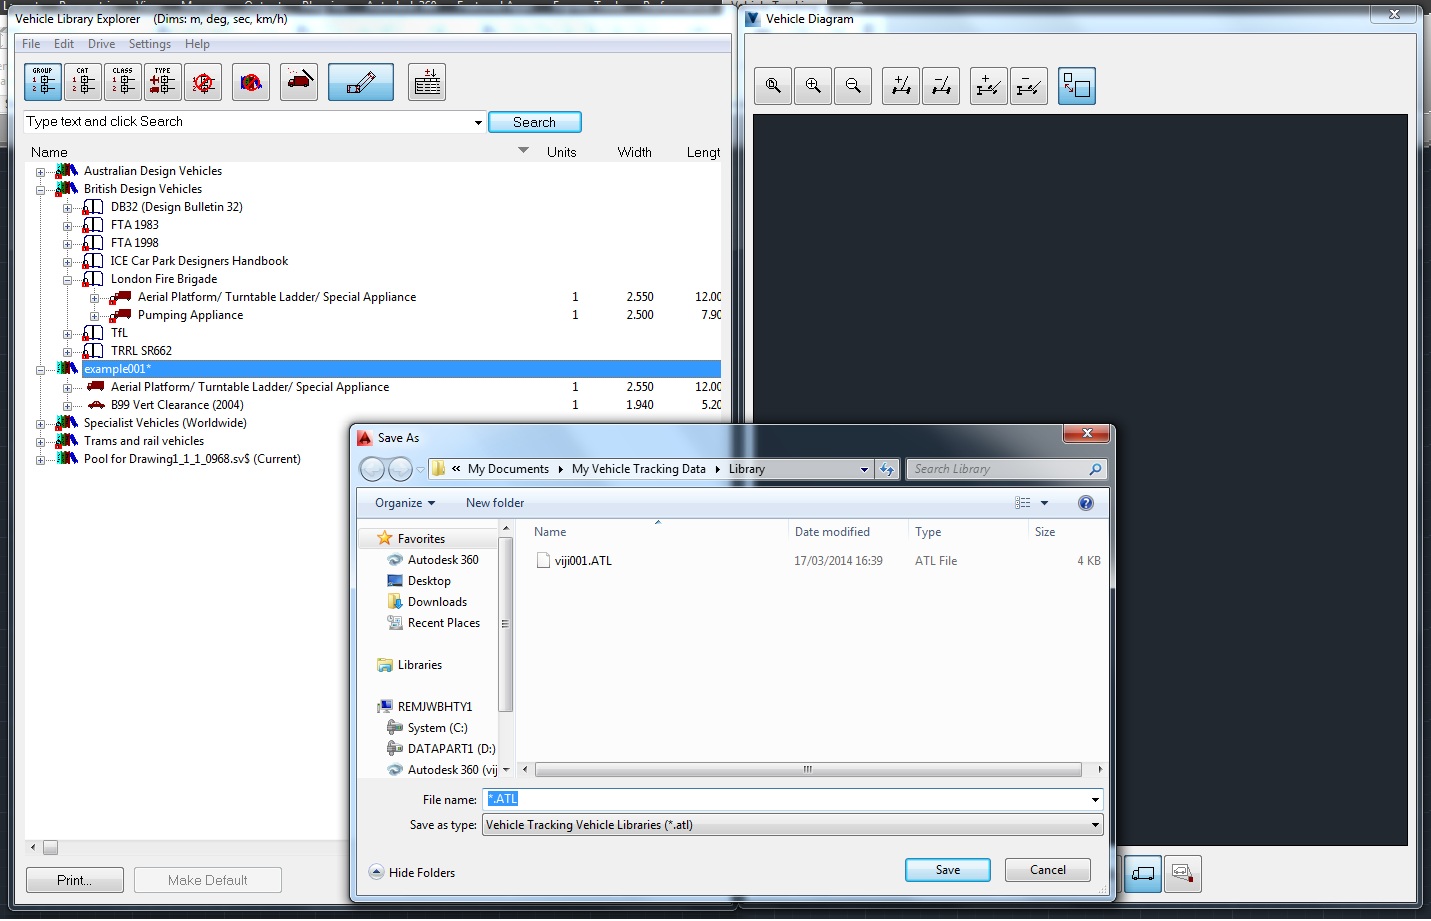Viewport: 1431px width, 921px height.
Task: Select the TRRL SR662 library
Action: (141, 351)
